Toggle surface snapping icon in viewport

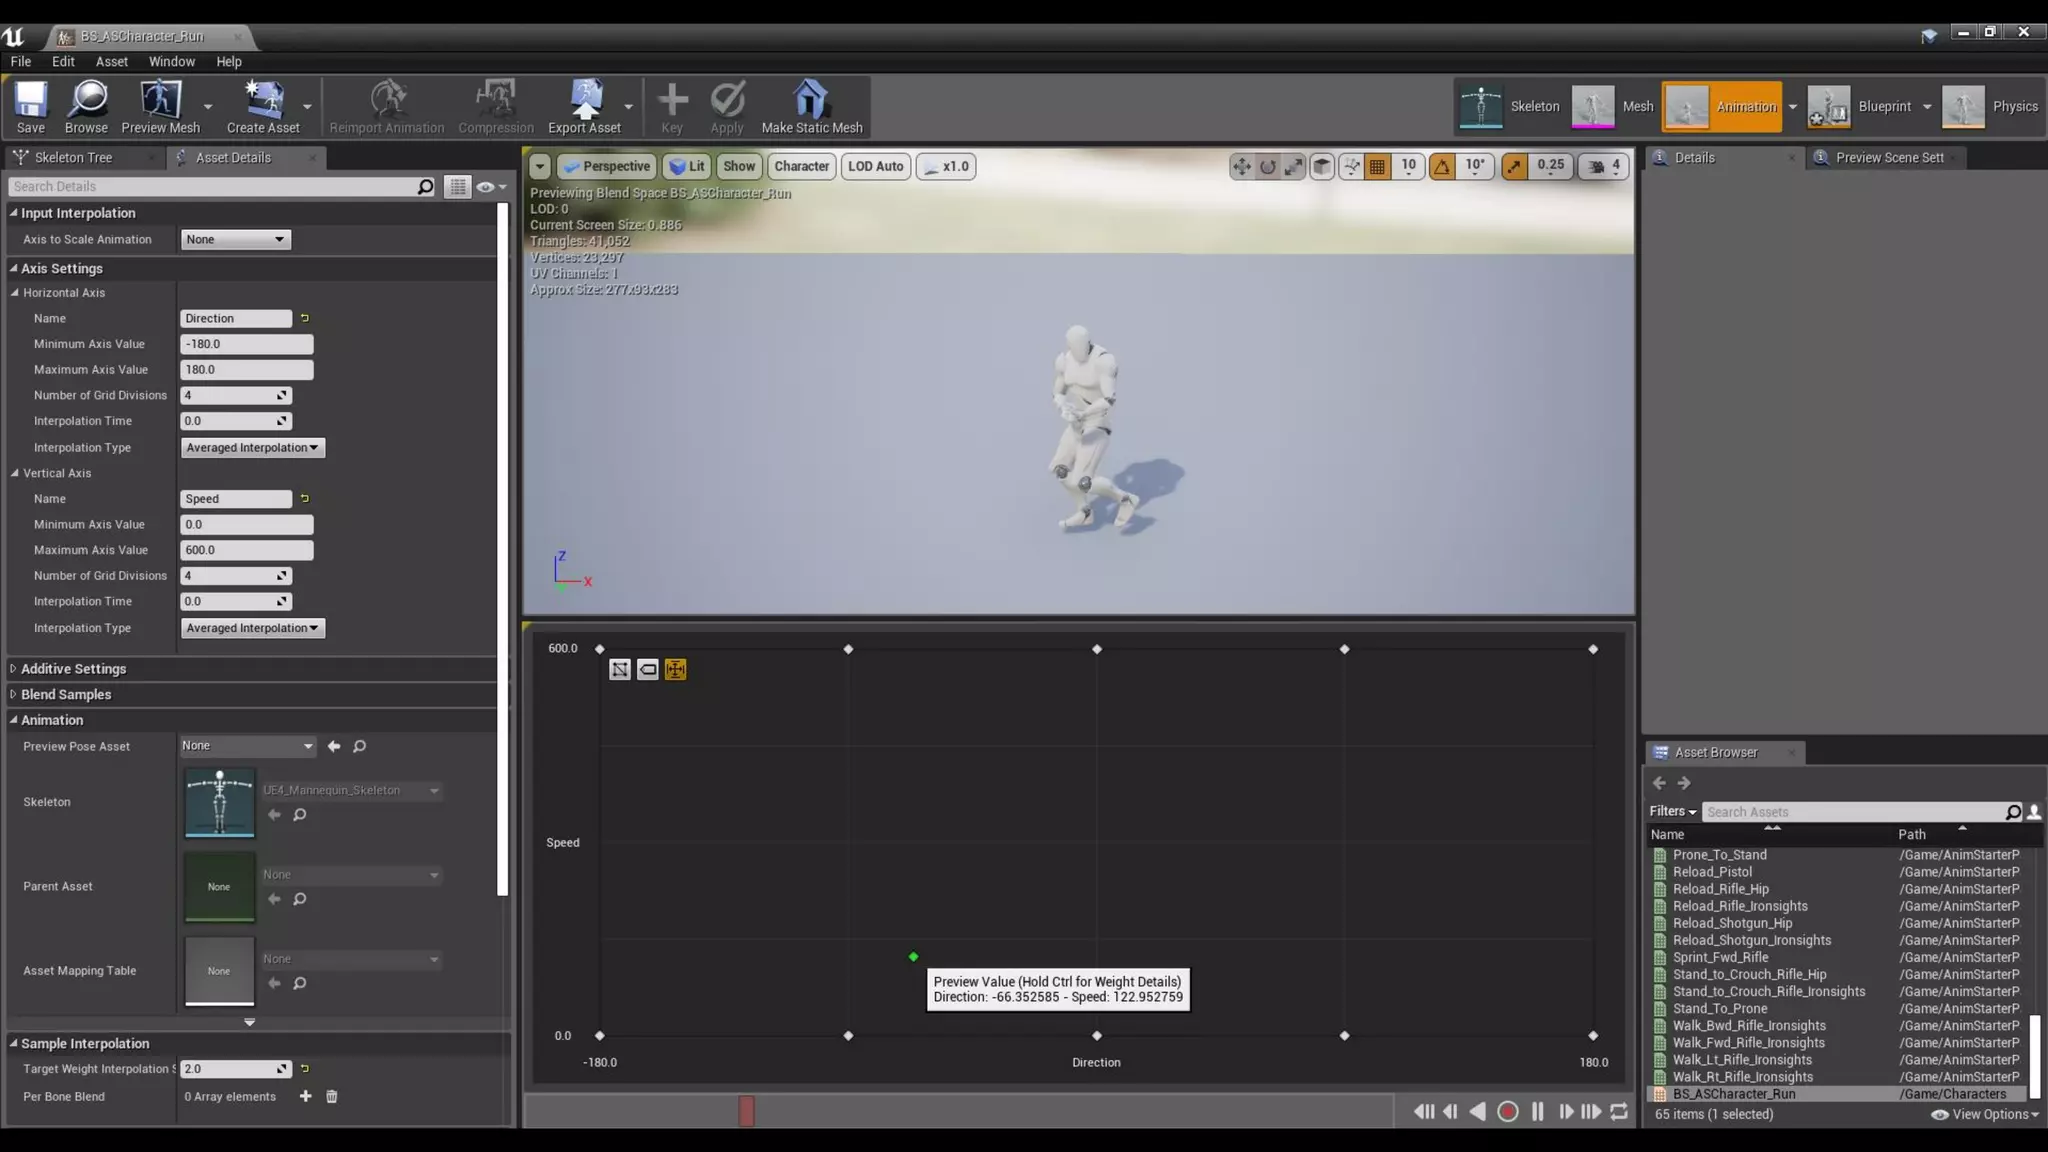coord(1351,166)
